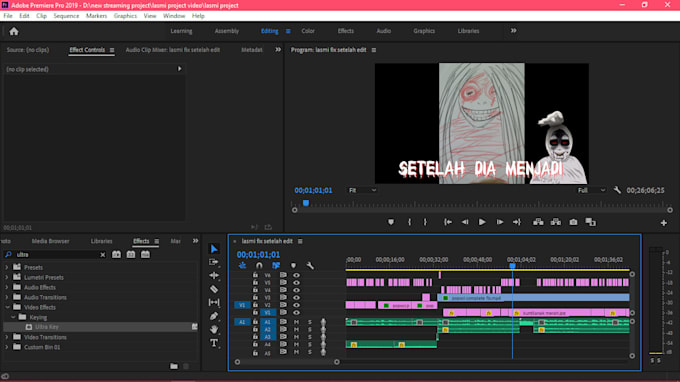Click the Home icon
Screen dimensions: 680x382
14,31
